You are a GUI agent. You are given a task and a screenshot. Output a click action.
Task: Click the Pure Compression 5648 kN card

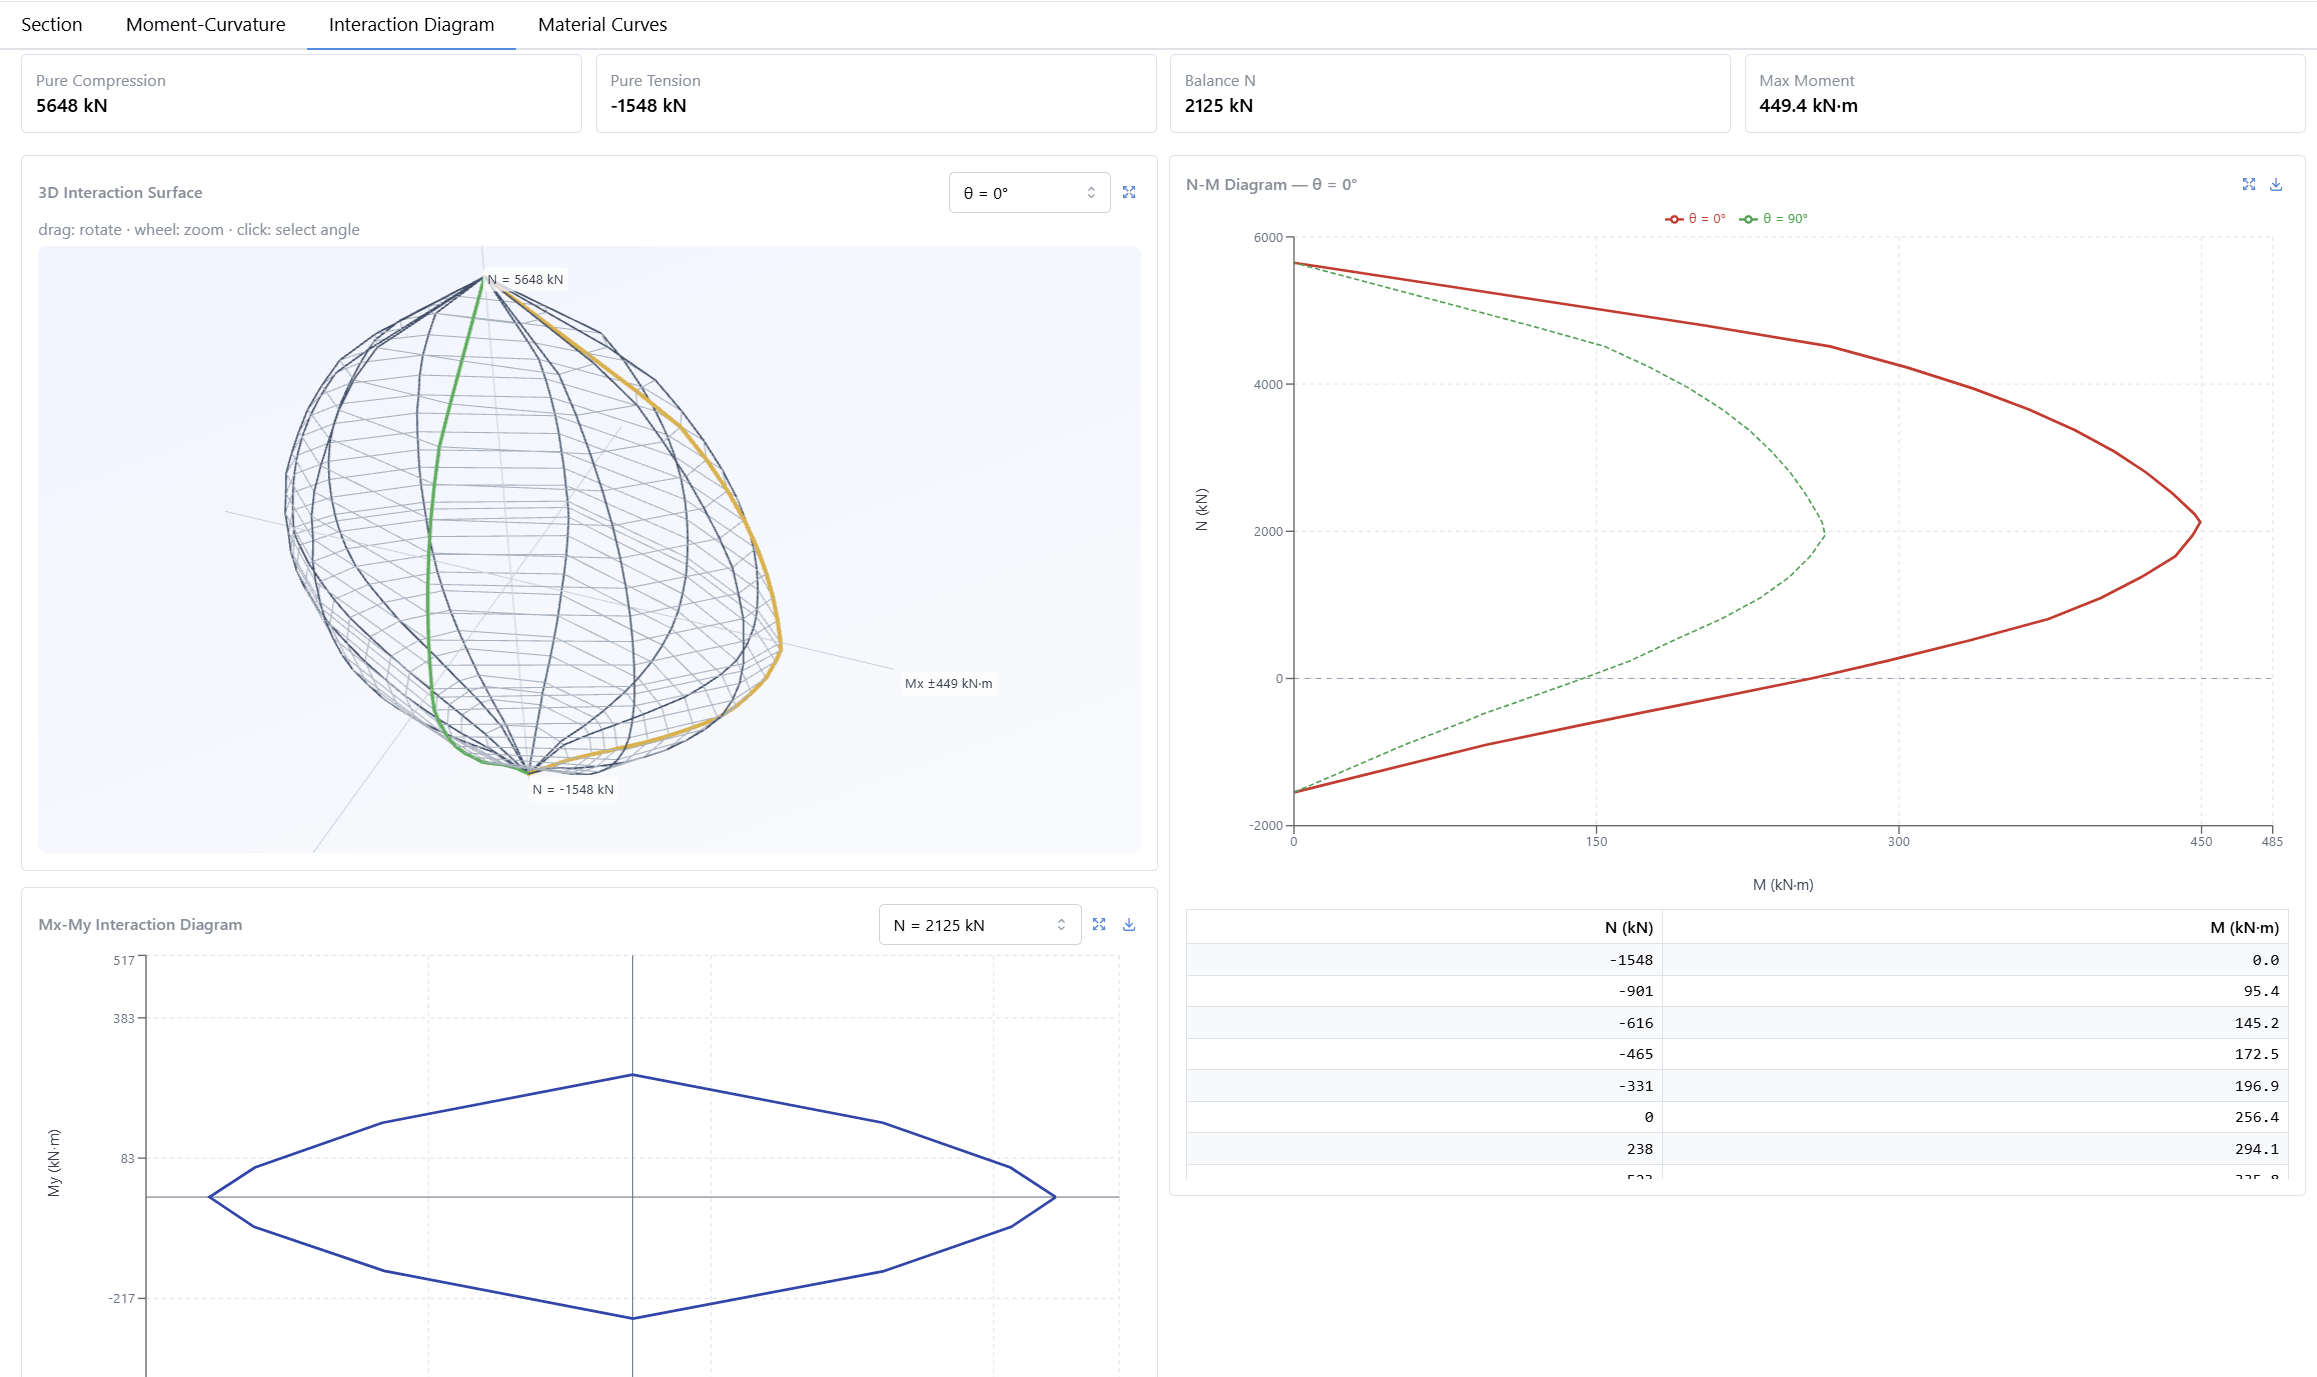click(301, 94)
